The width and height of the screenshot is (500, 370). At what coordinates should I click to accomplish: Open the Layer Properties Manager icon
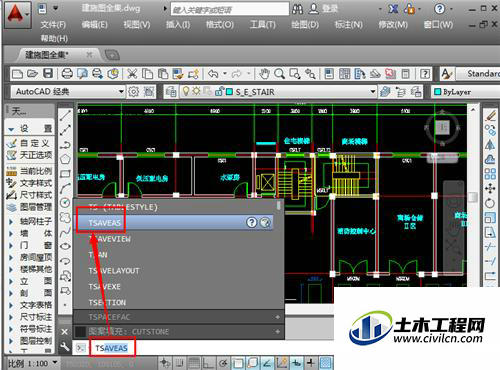click(x=171, y=92)
